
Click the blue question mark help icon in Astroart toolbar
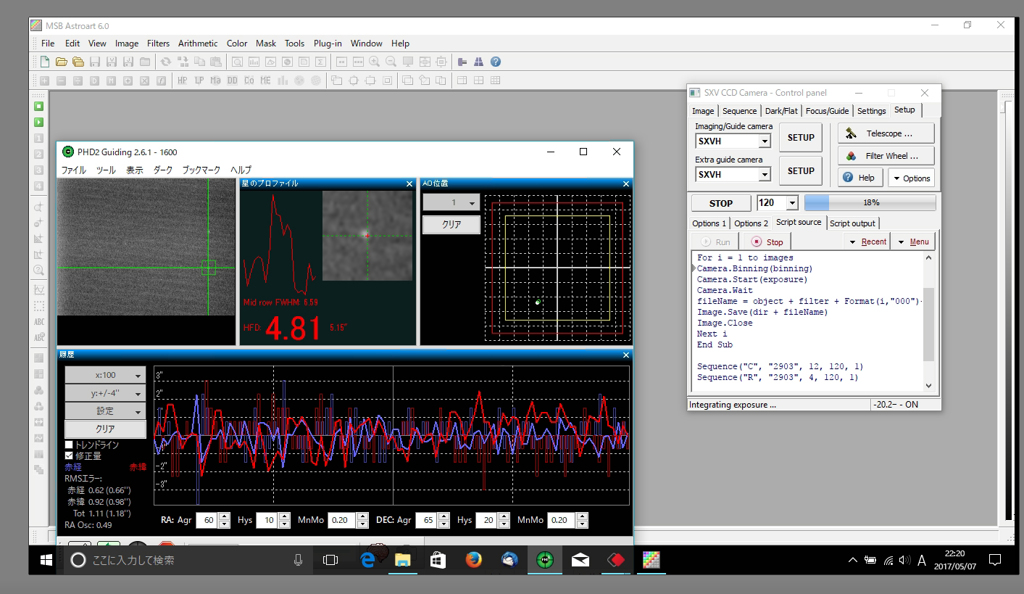click(x=496, y=62)
